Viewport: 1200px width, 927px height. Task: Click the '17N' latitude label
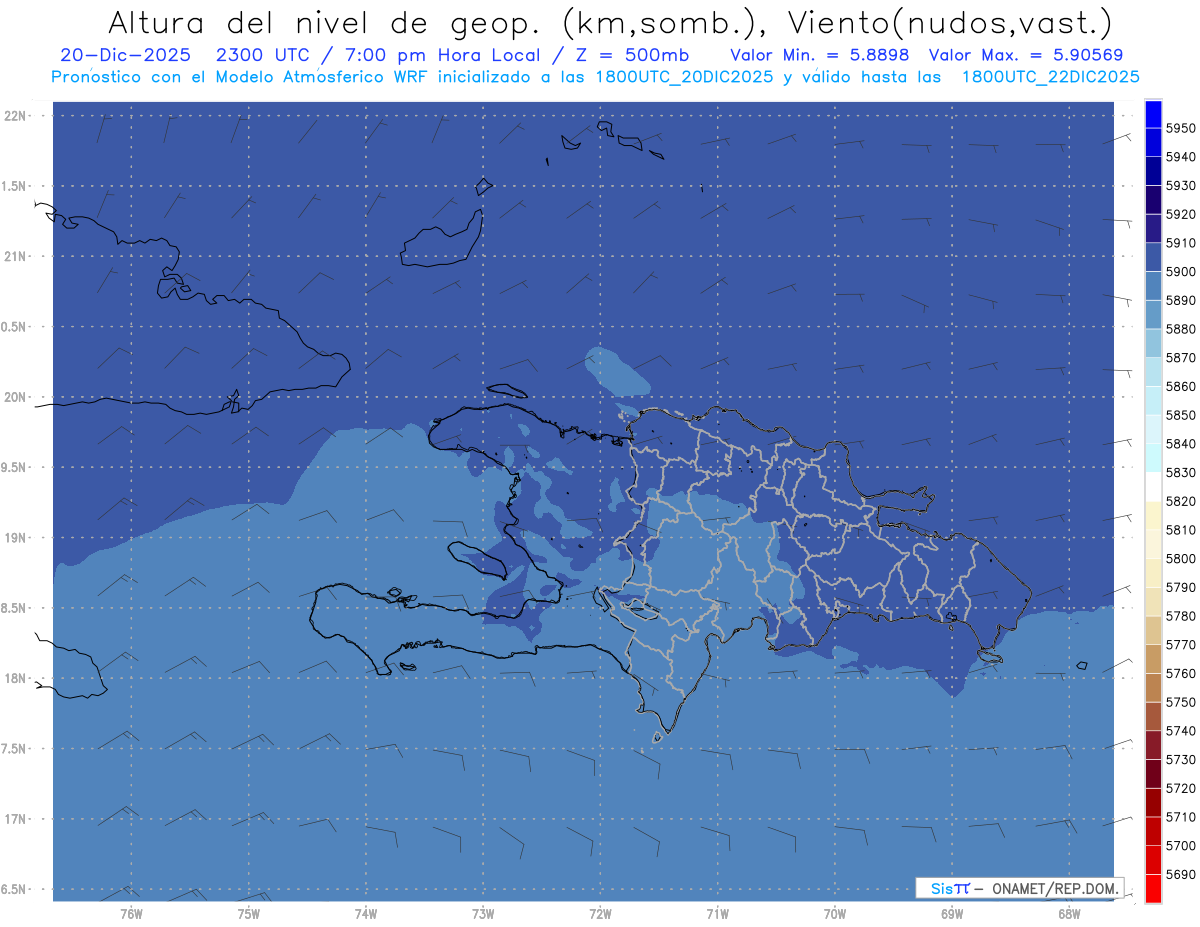[16, 819]
